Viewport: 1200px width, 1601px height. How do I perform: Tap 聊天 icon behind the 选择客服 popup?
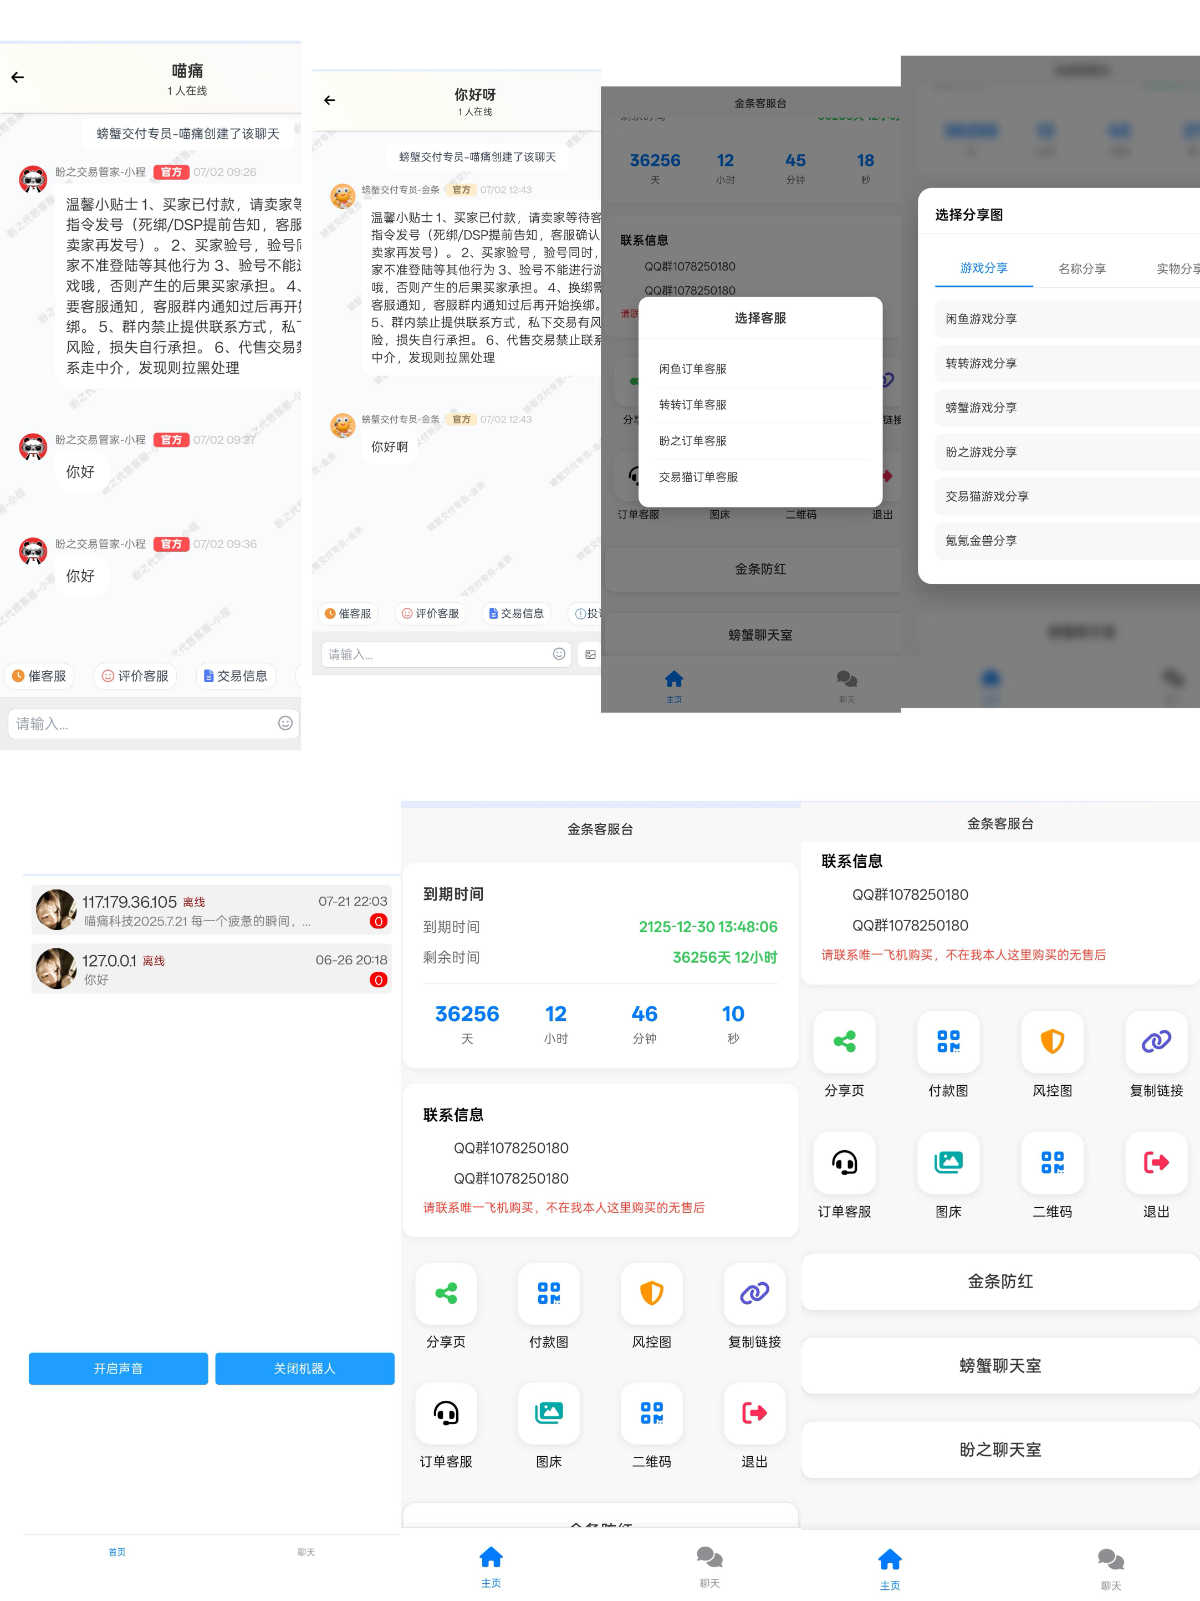[847, 679]
